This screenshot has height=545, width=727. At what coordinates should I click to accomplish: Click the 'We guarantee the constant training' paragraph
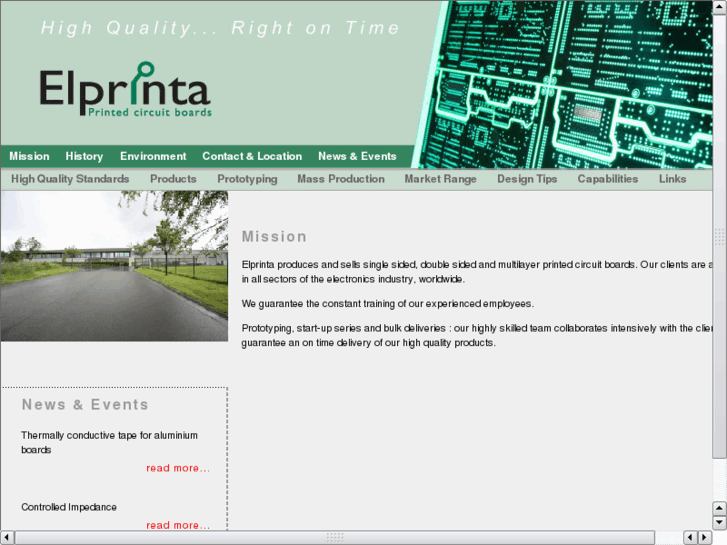point(388,304)
